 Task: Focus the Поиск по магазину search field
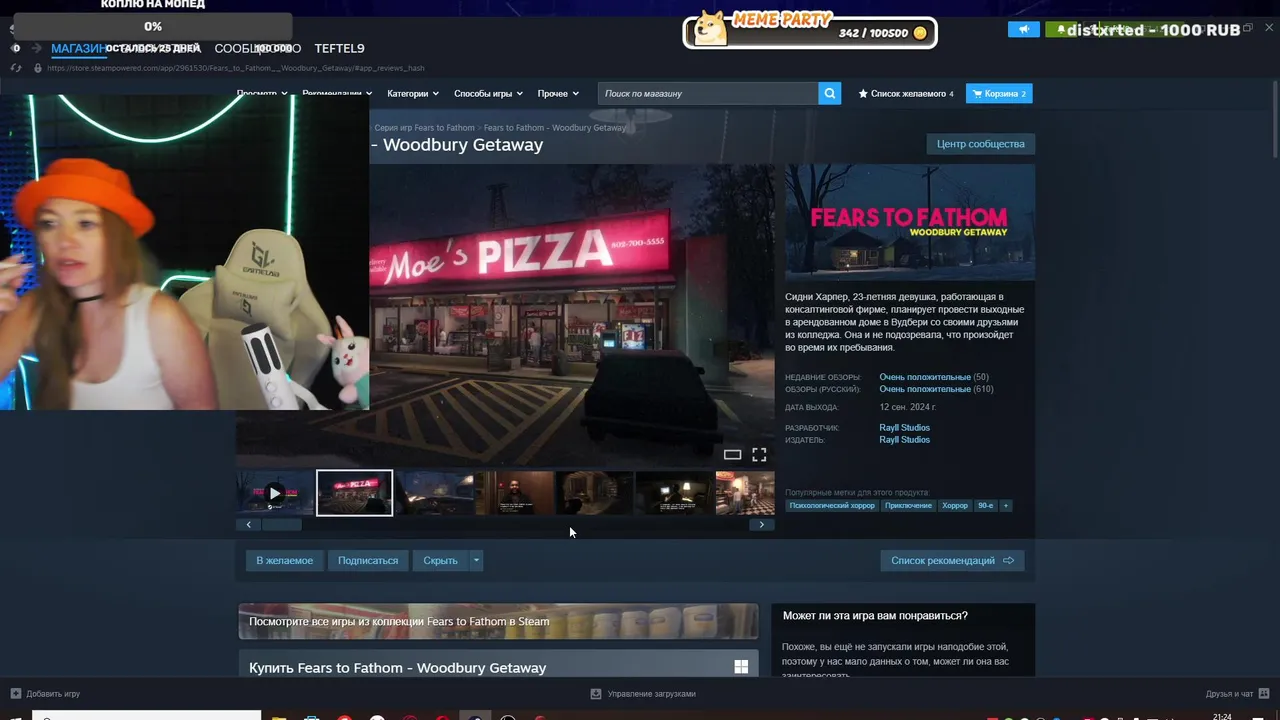pos(708,93)
